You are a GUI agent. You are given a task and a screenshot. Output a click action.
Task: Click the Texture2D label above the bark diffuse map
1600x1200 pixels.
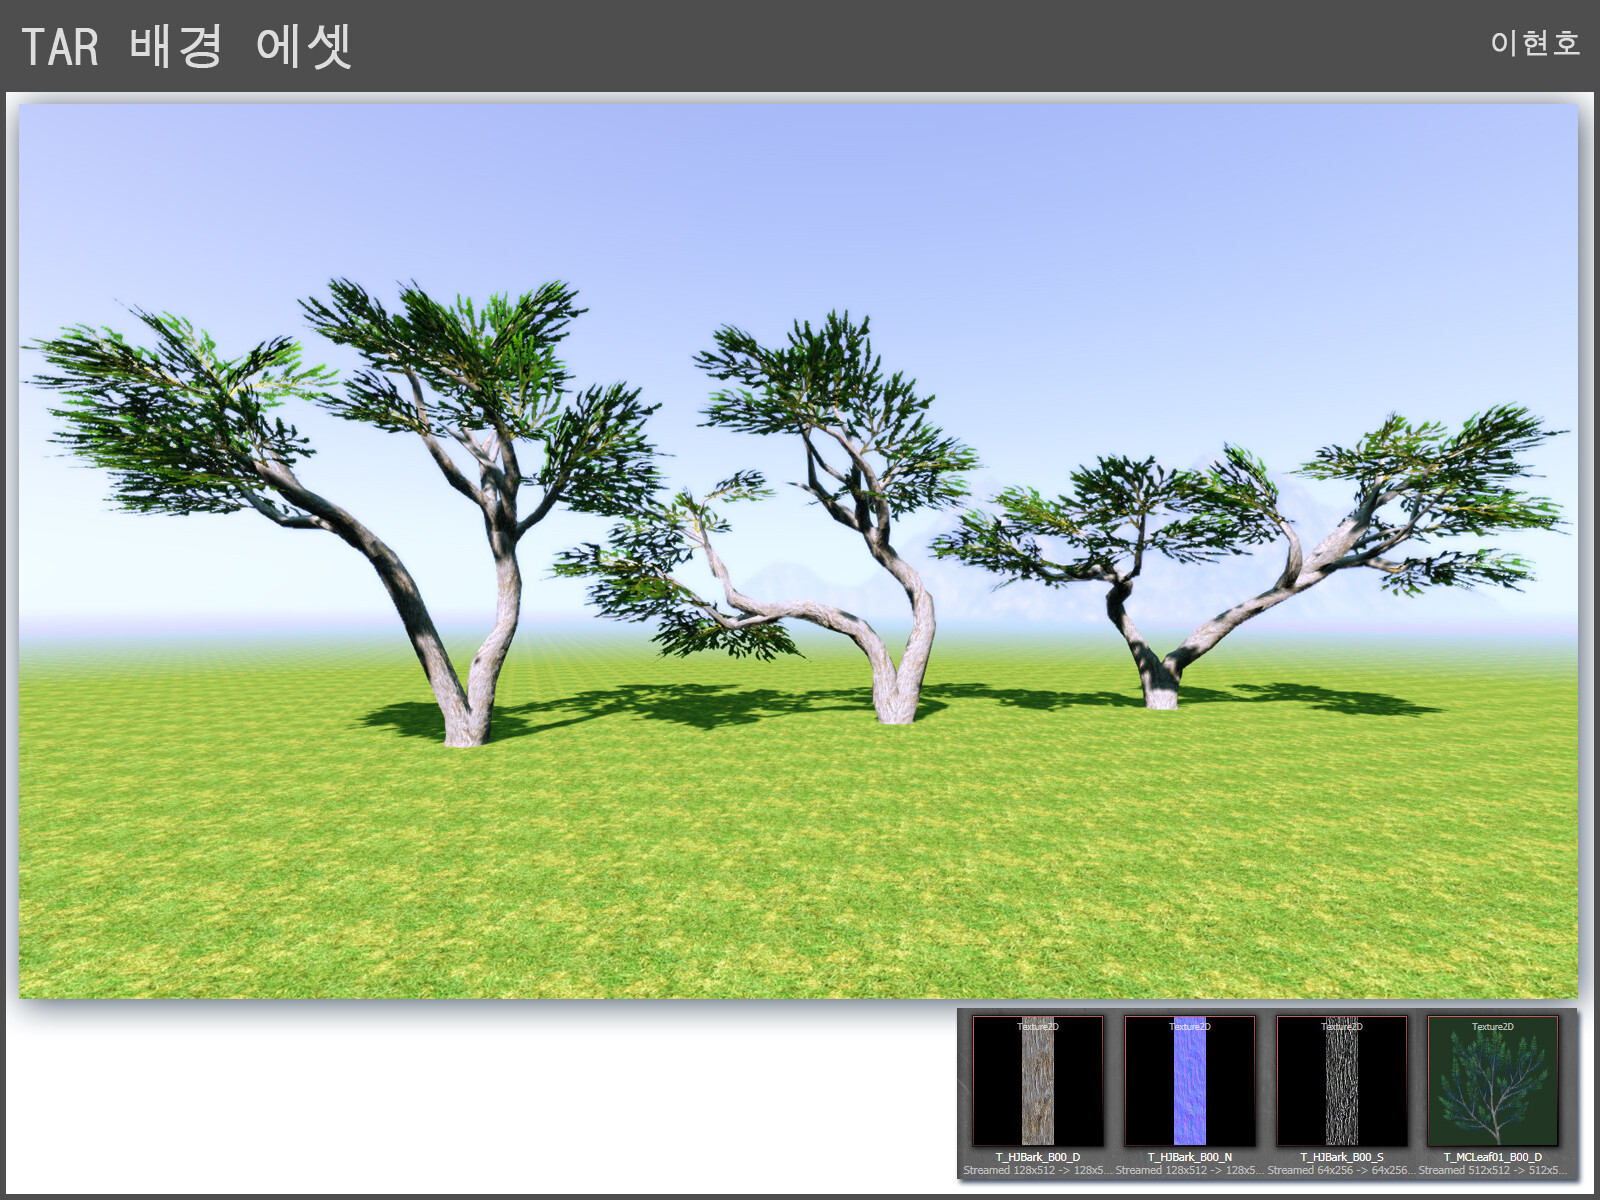pyautogui.click(x=1040, y=1027)
